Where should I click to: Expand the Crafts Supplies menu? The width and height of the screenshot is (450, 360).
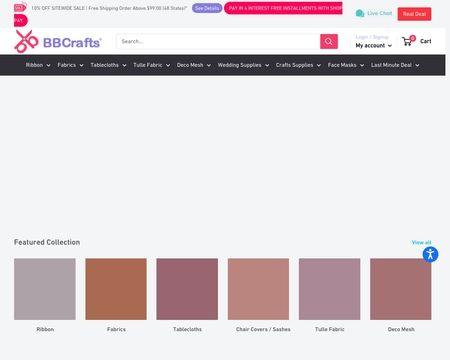pyautogui.click(x=298, y=65)
